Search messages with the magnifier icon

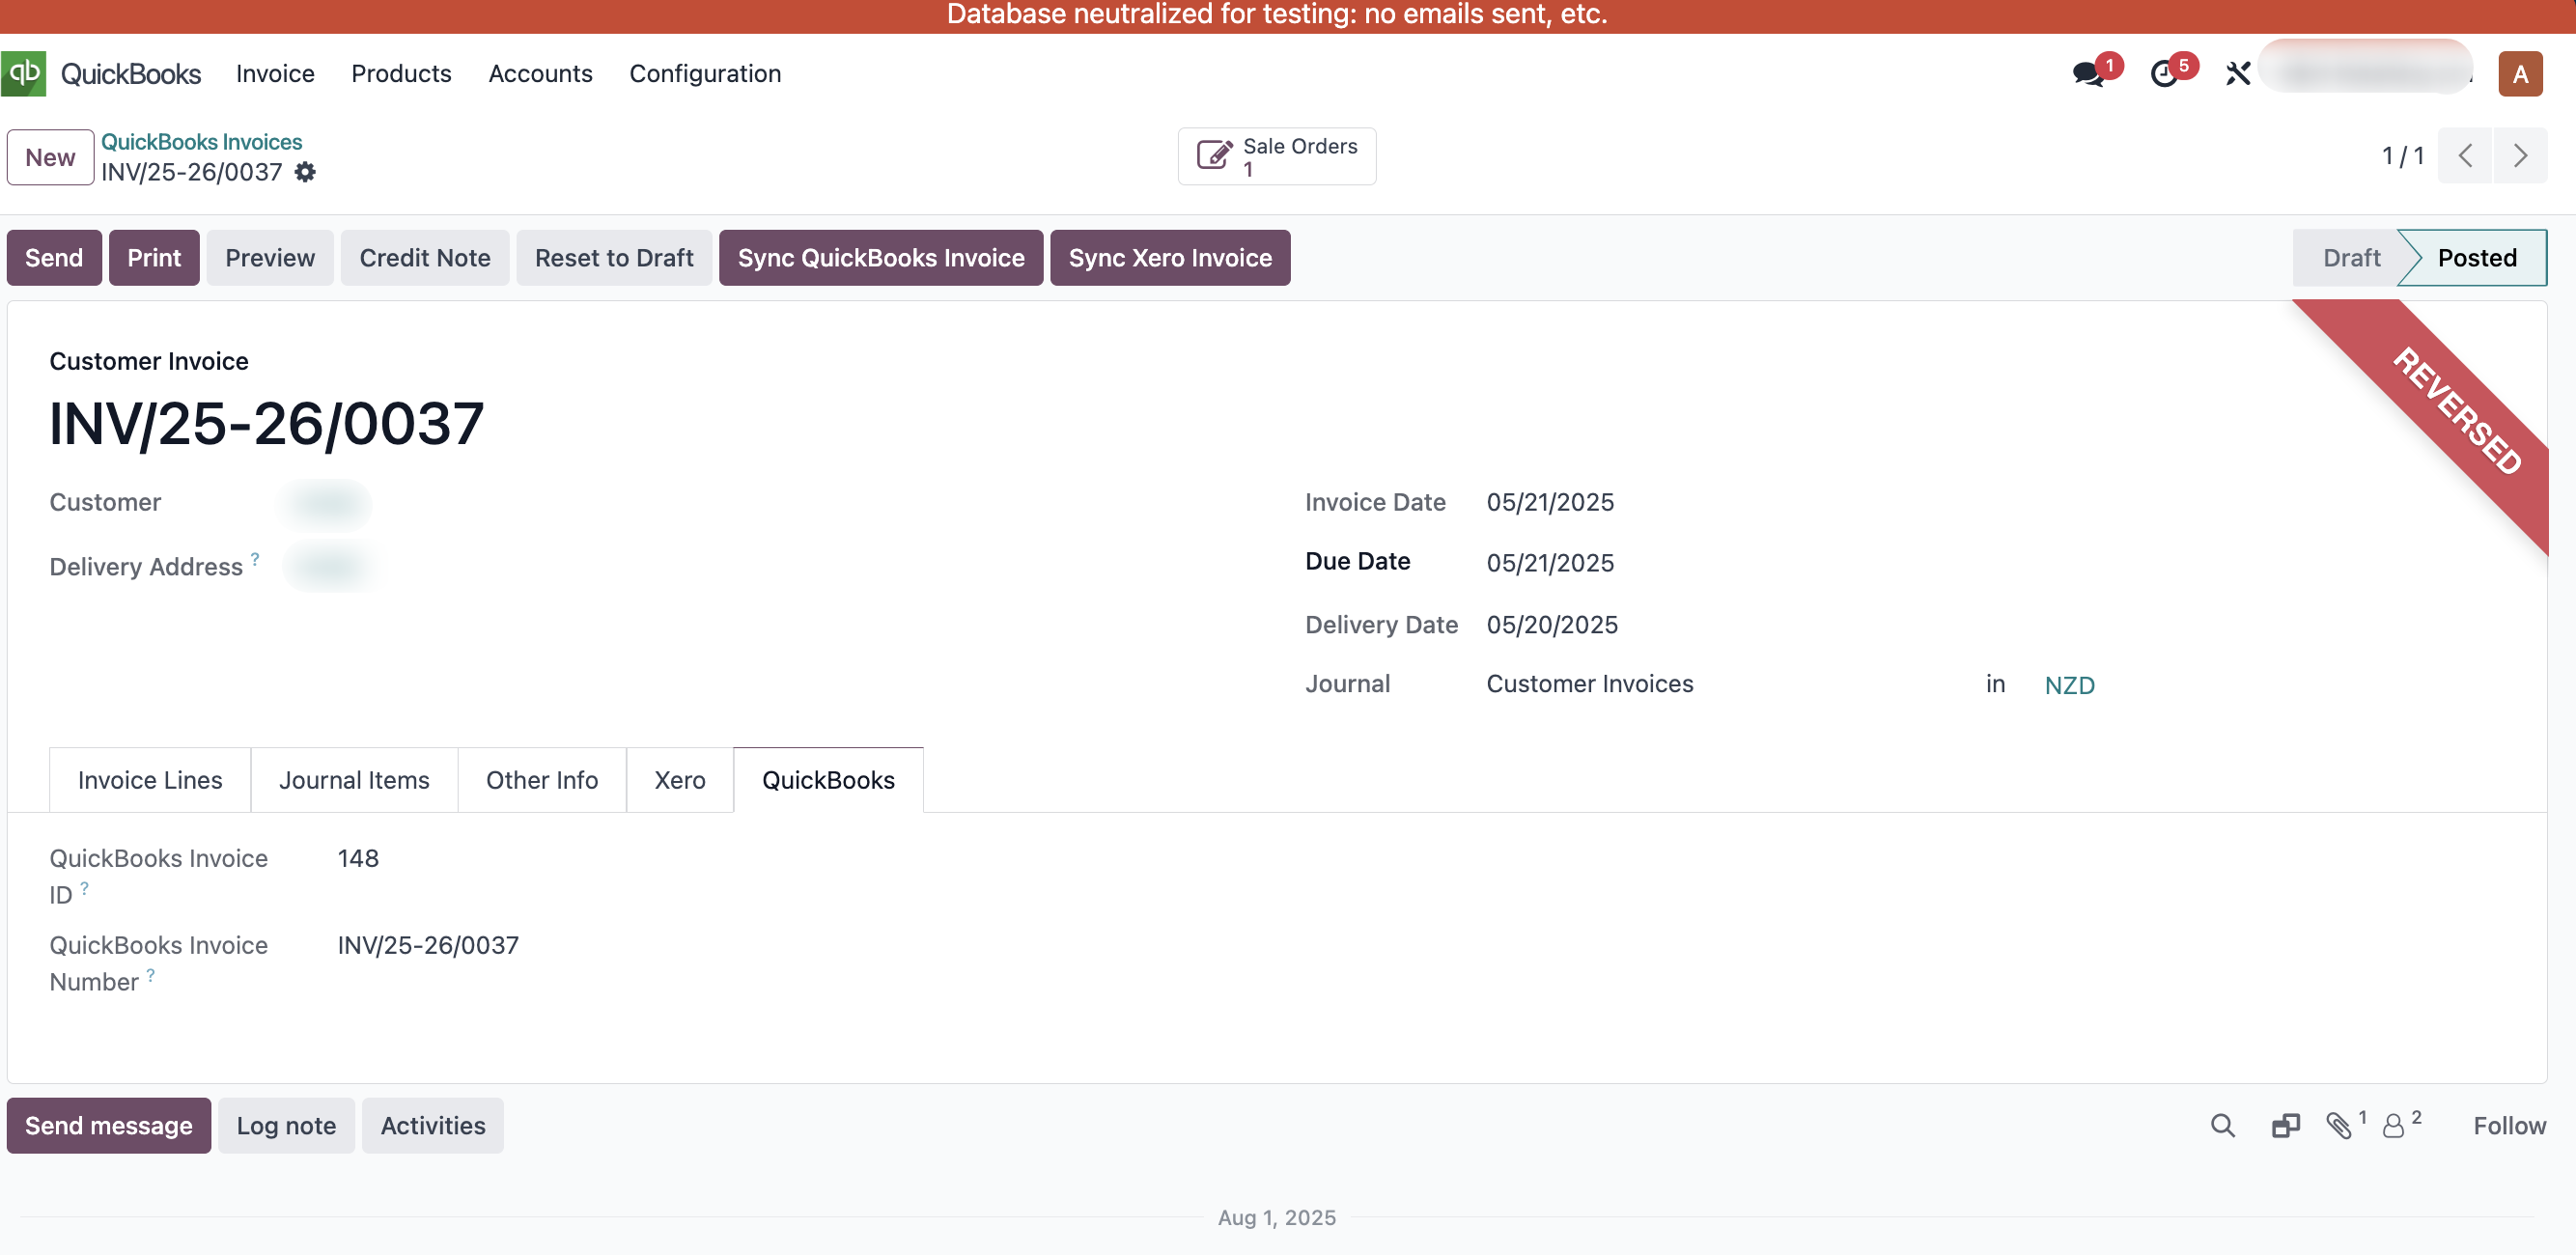2222,1126
